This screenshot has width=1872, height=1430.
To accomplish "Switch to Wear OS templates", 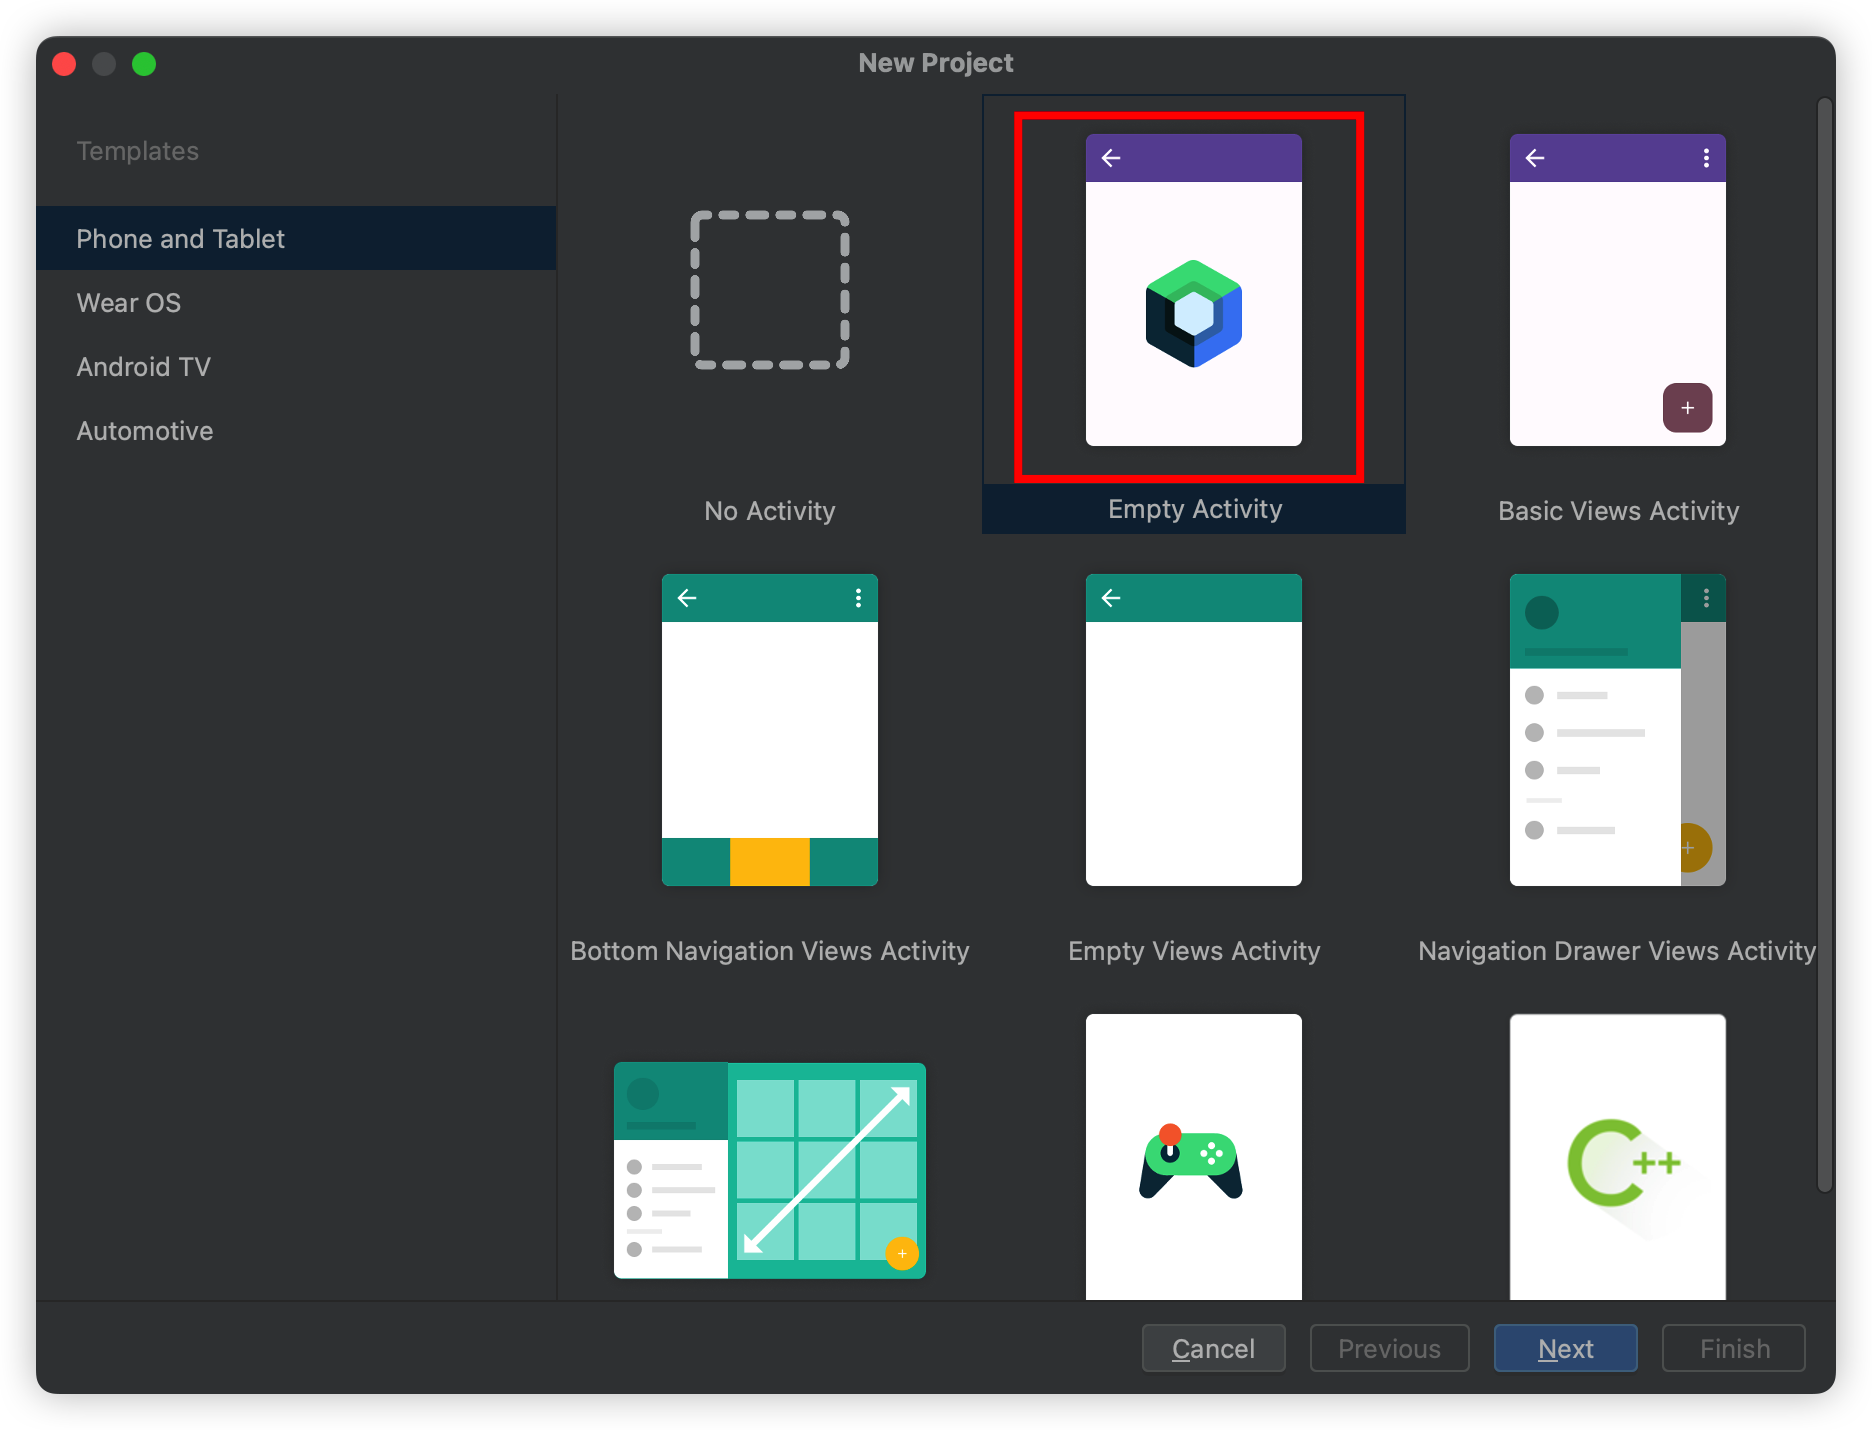I will [296, 302].
